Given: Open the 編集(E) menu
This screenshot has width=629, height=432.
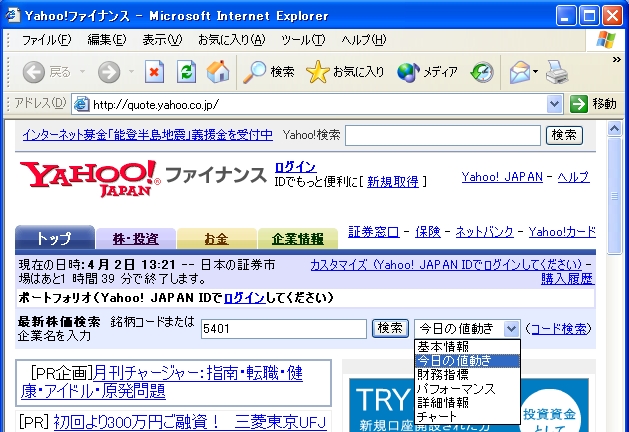Looking at the screenshot, I should (106, 40).
